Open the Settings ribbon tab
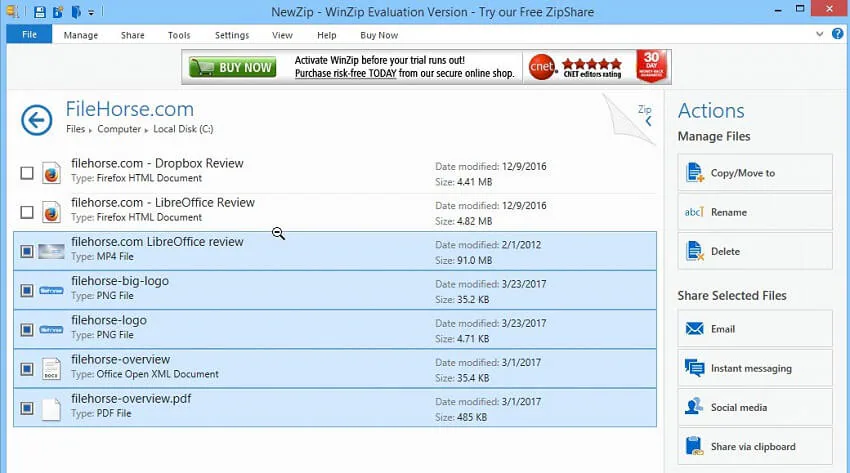Viewport: 850px width, 473px height. coord(232,35)
